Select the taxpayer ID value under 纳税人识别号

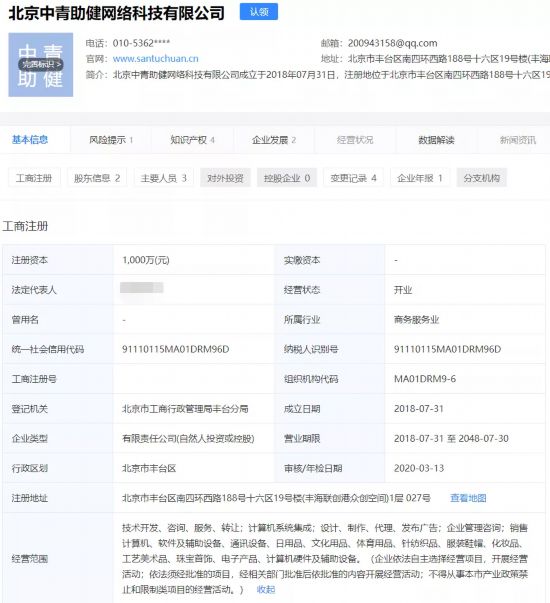tap(447, 349)
